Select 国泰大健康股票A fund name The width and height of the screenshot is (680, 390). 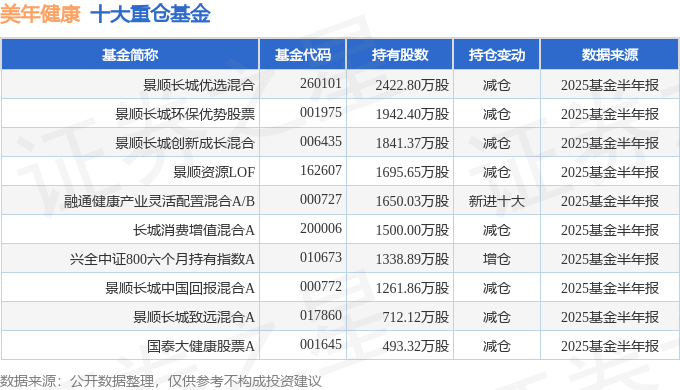point(200,346)
